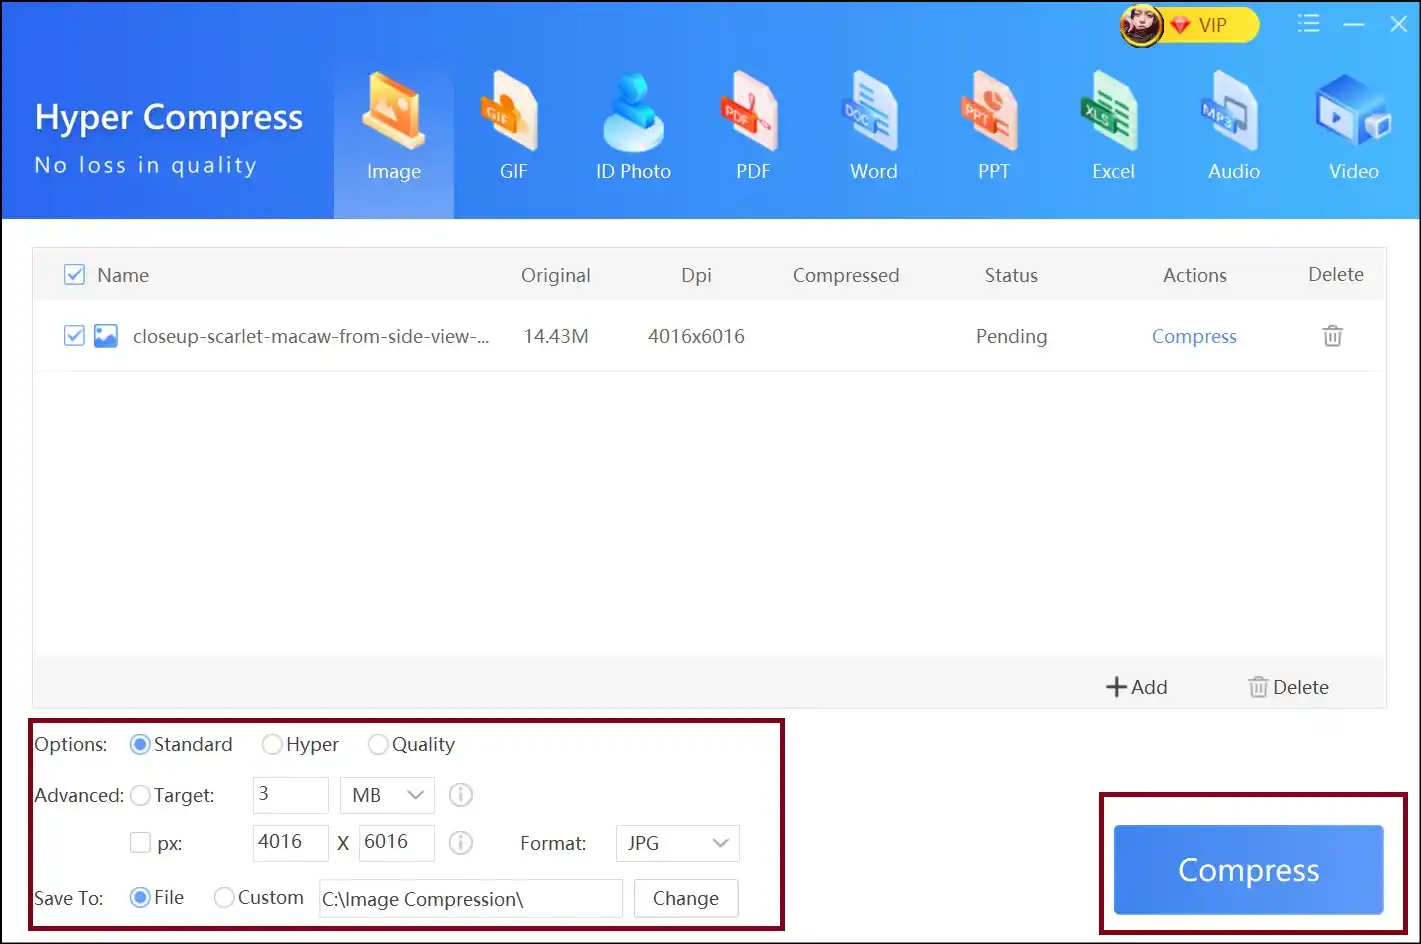Select the File save-to radio button

140,897
